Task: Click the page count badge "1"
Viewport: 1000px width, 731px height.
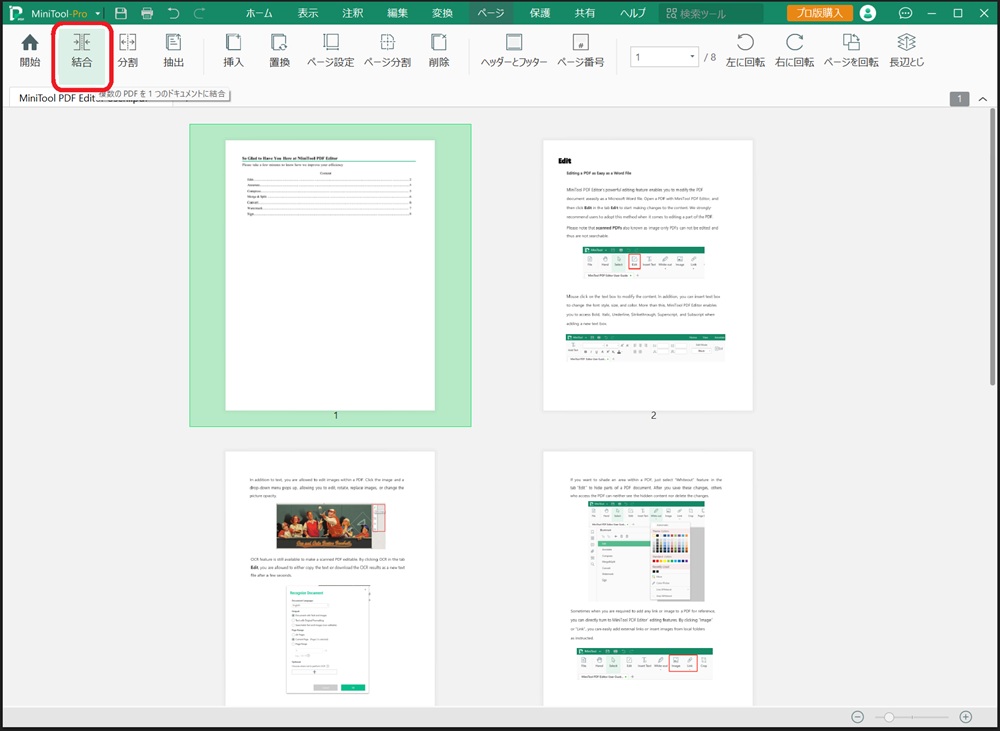Action: [959, 99]
